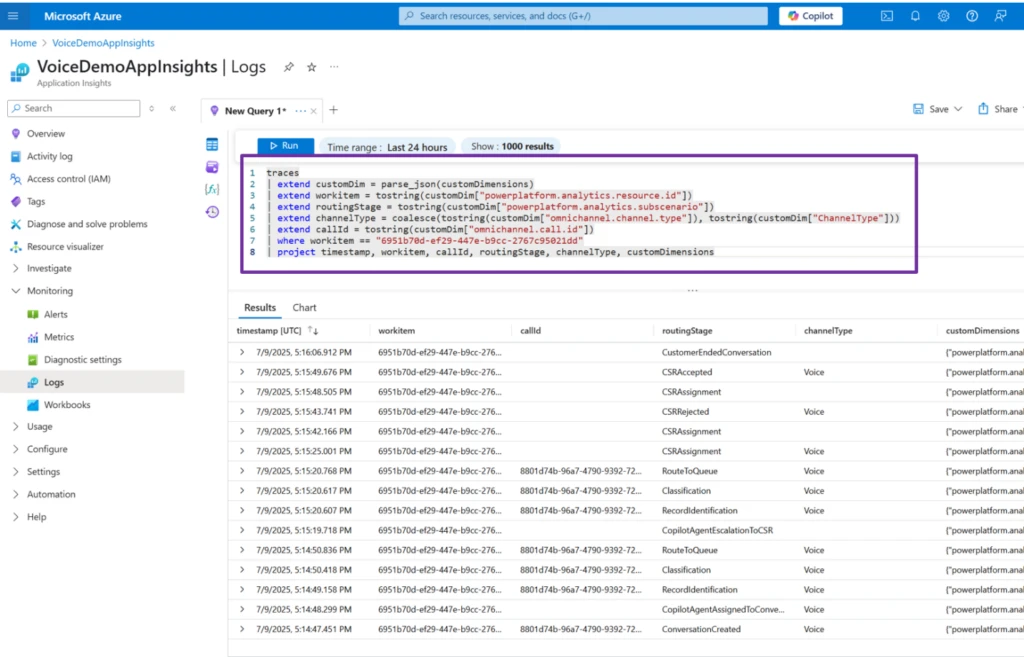Open the Tables pane in the query editor
Image resolution: width=1024 pixels, height=657 pixels.
click(x=210, y=144)
